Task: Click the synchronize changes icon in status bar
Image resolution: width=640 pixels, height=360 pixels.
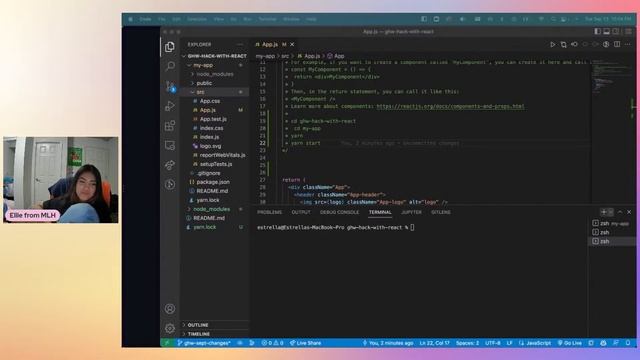Action: tap(240, 343)
